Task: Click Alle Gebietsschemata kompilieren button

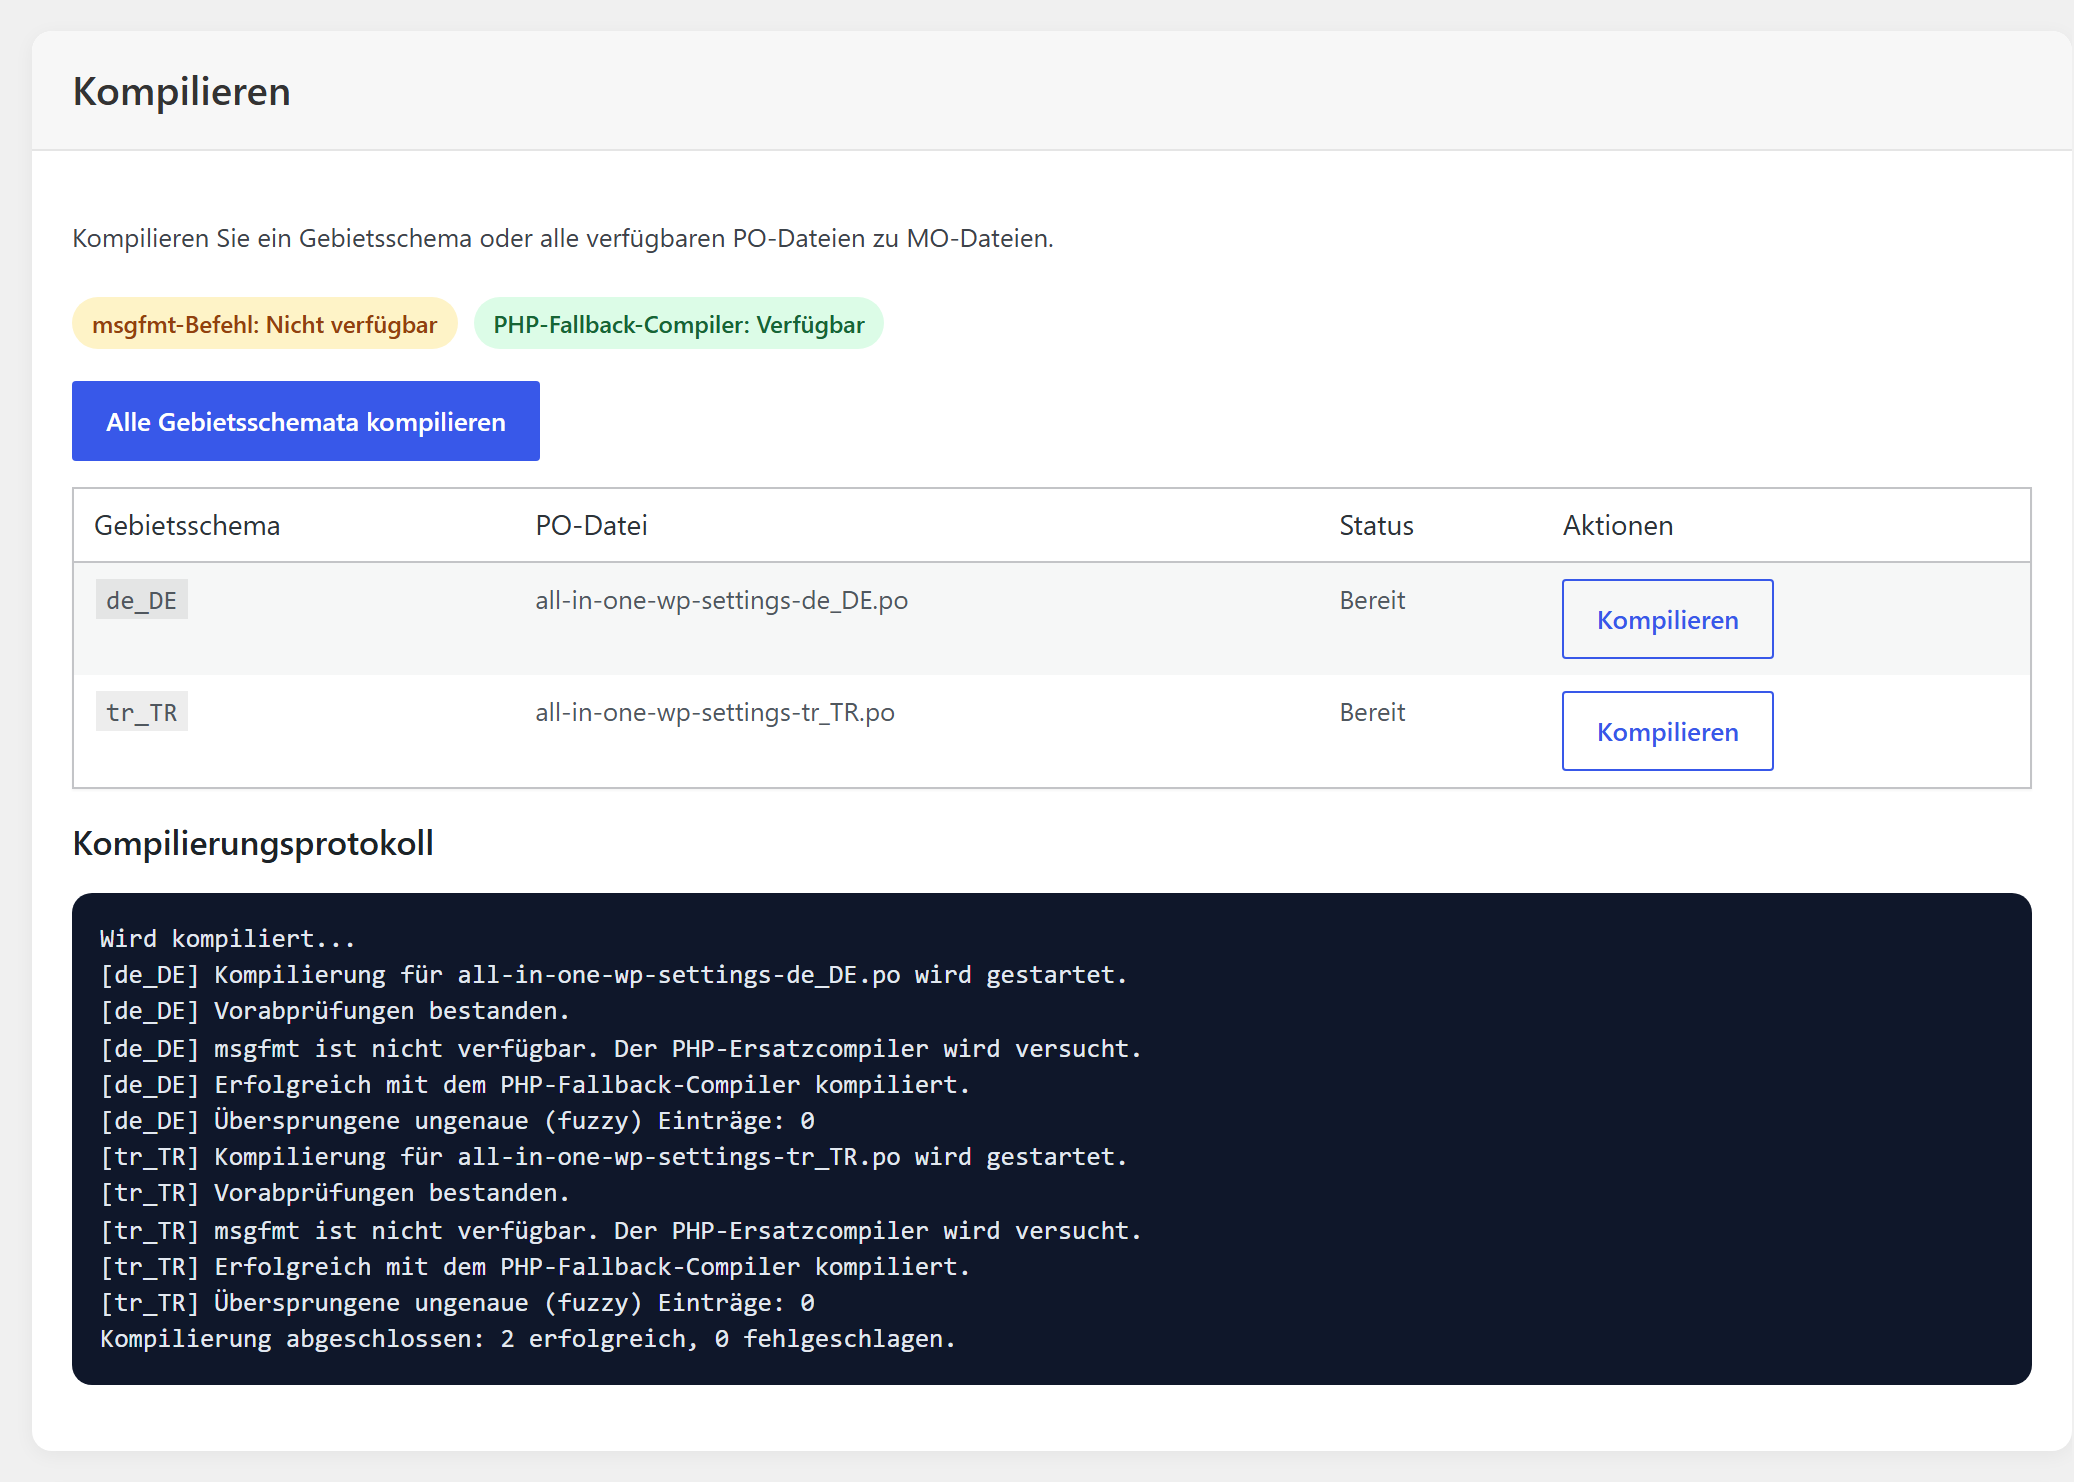Action: click(x=306, y=421)
